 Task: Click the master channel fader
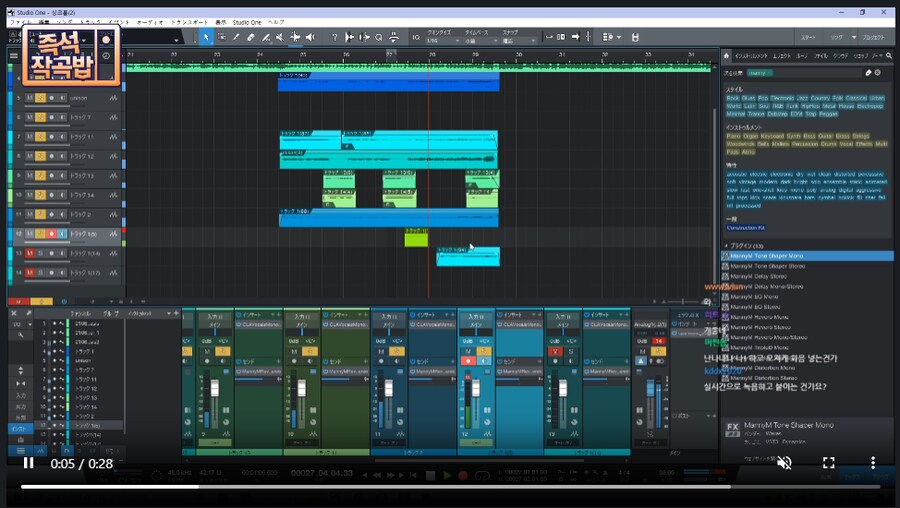click(650, 389)
